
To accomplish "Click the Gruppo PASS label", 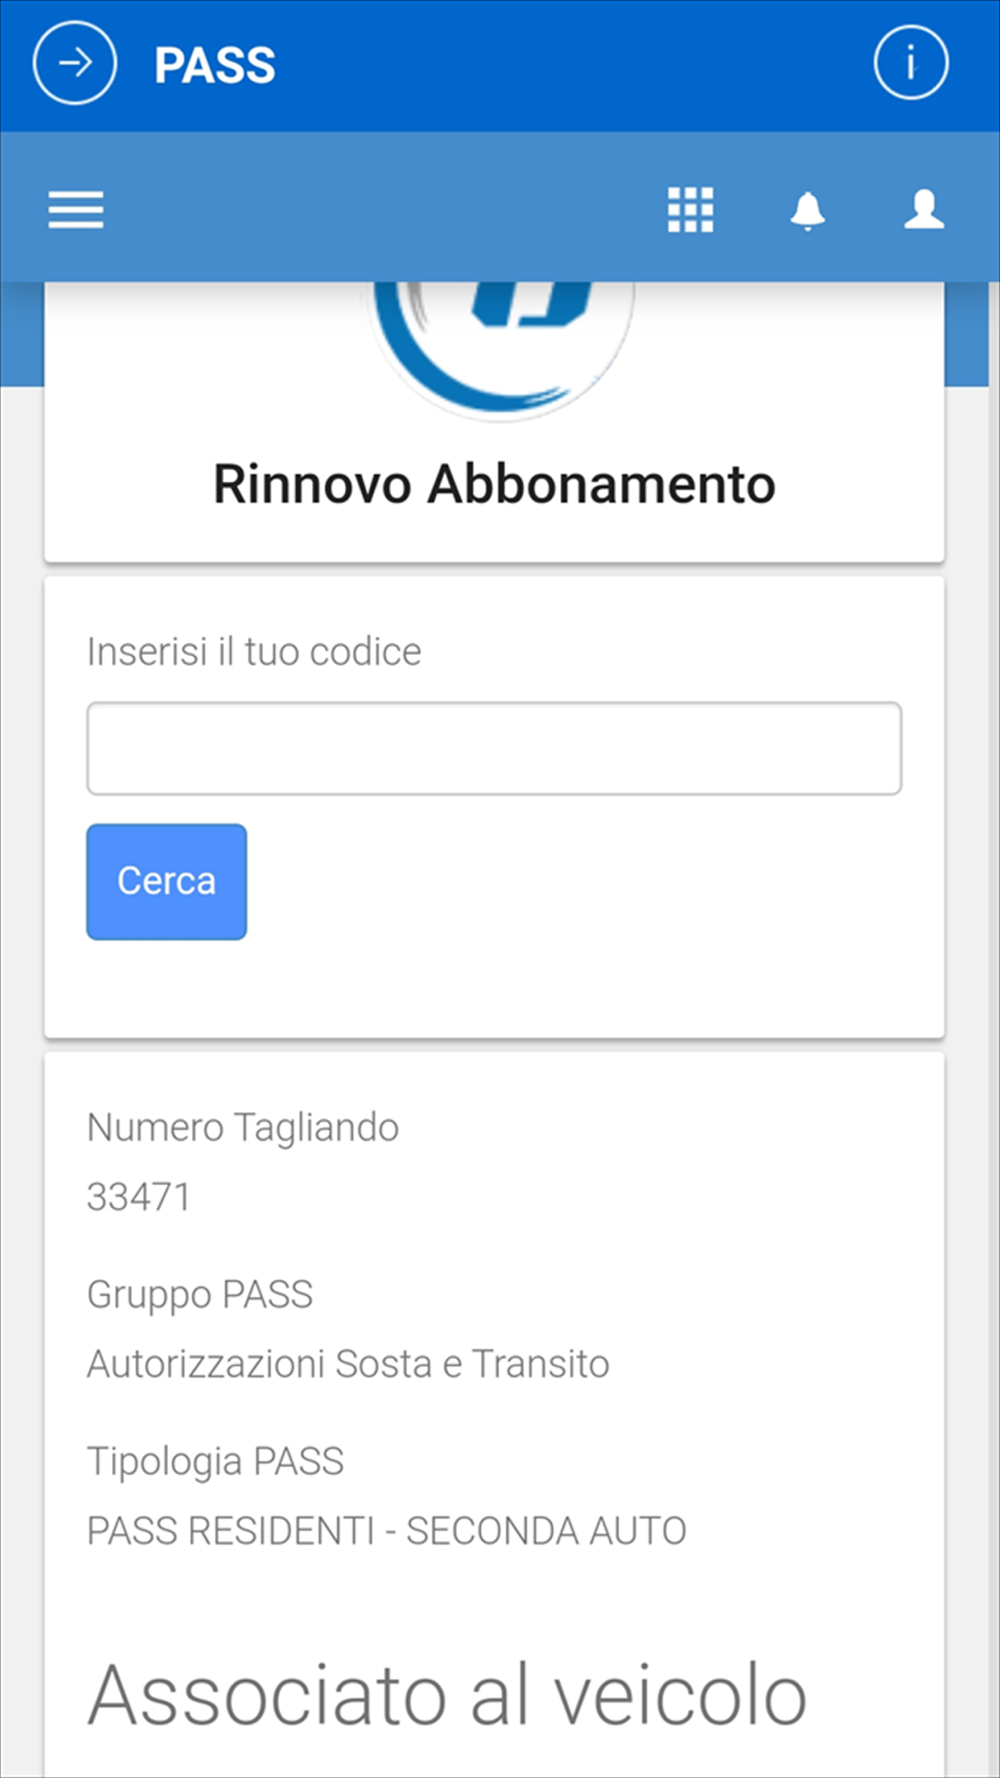I will point(200,1294).
